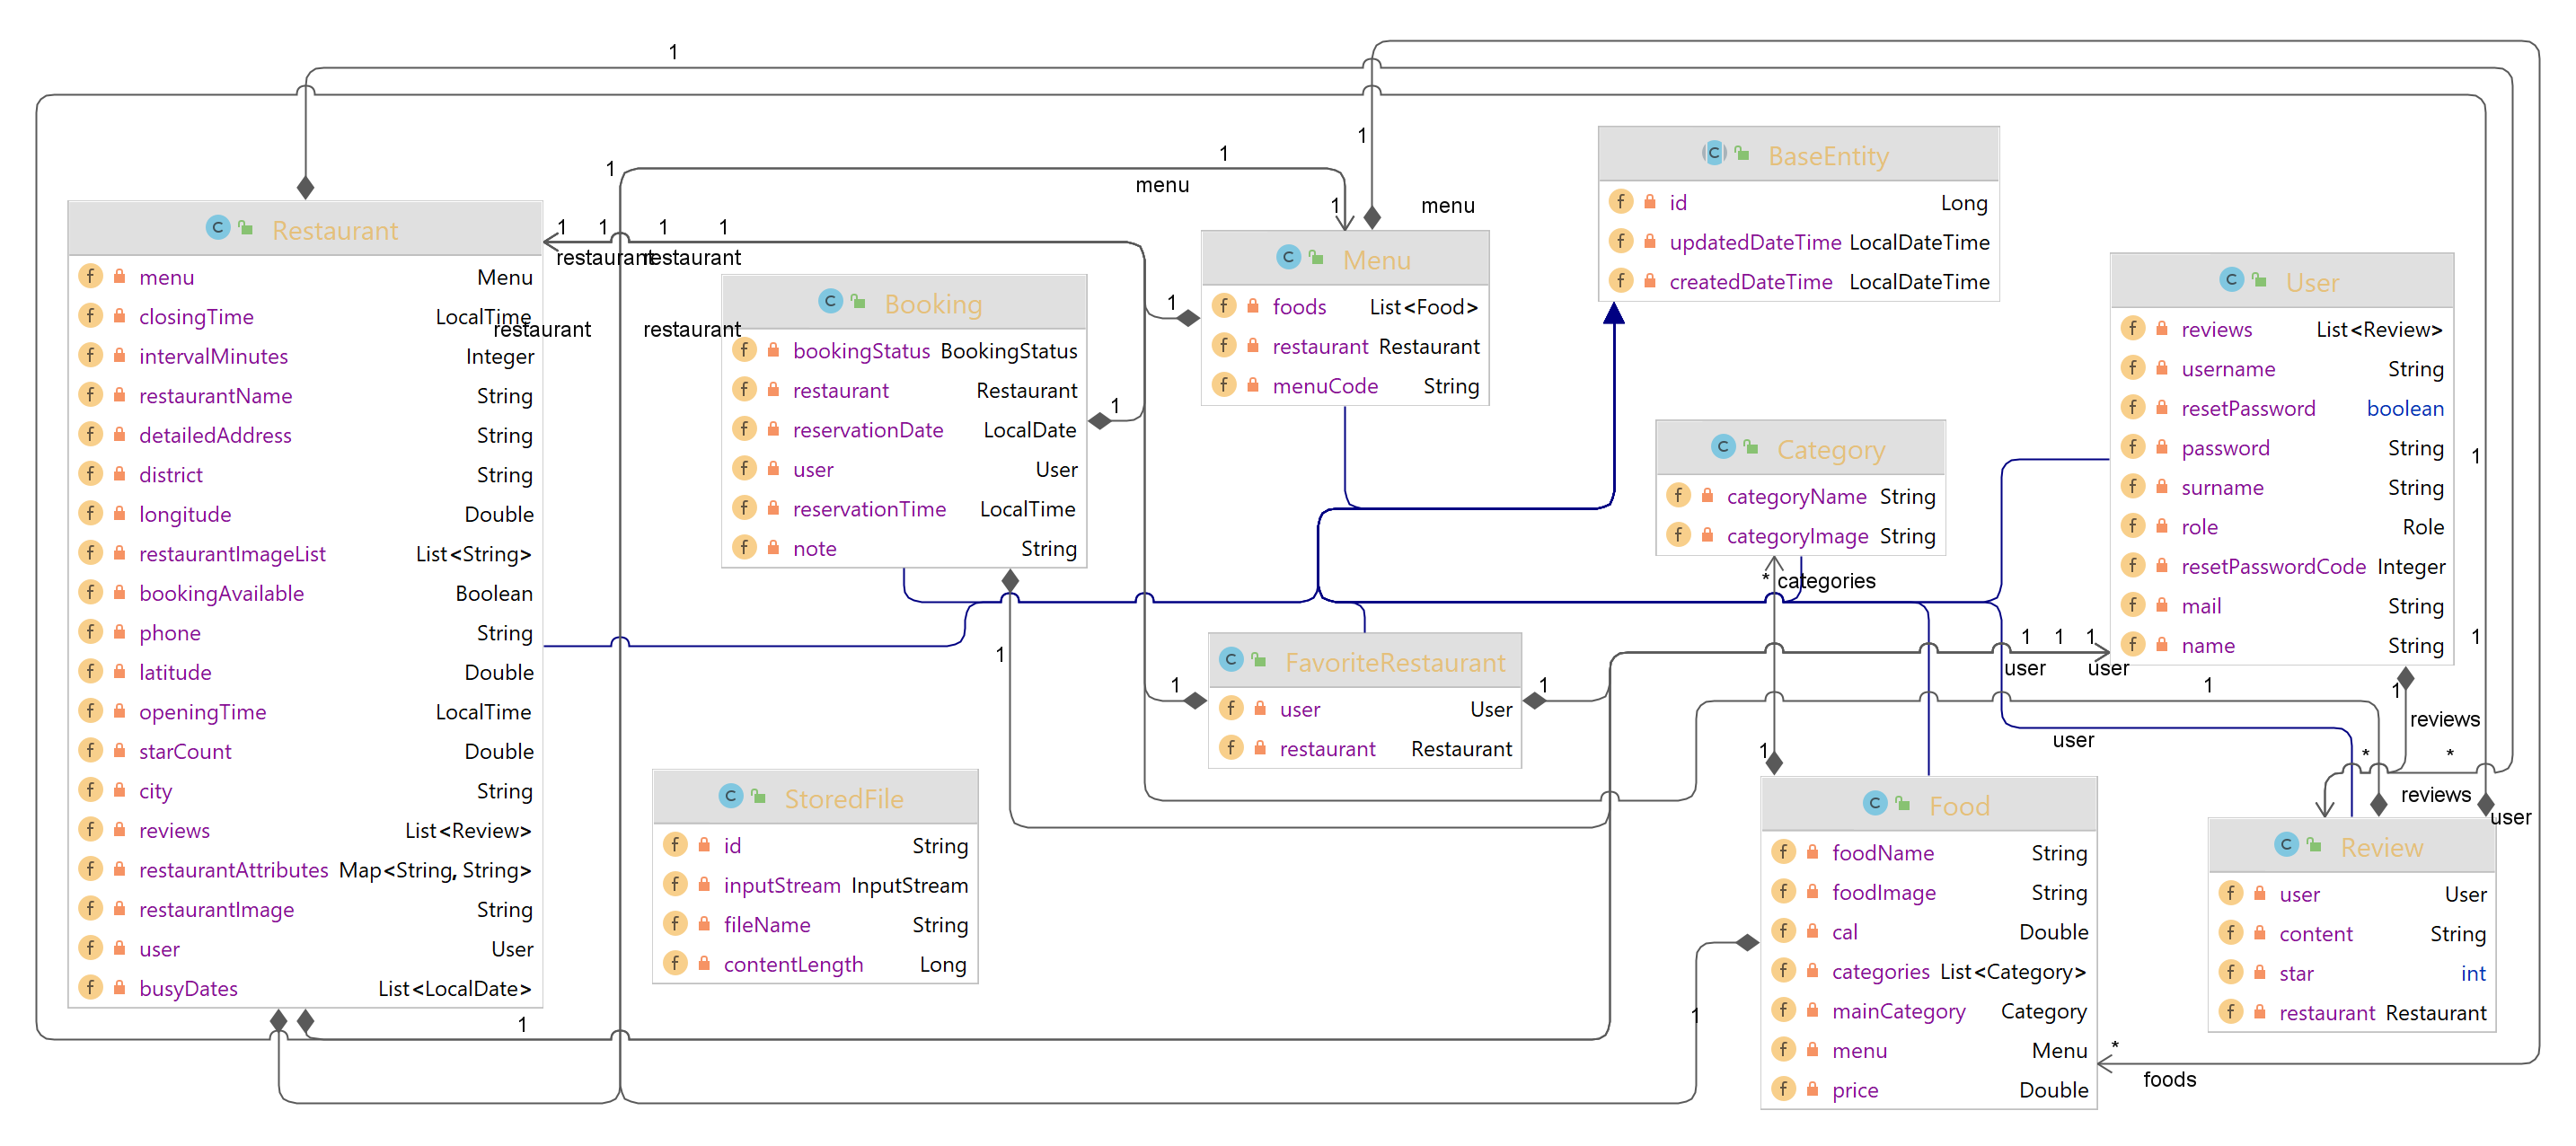Screen dimensions: 2576x1146
Task: Select the Review class title
Action: point(2380,847)
